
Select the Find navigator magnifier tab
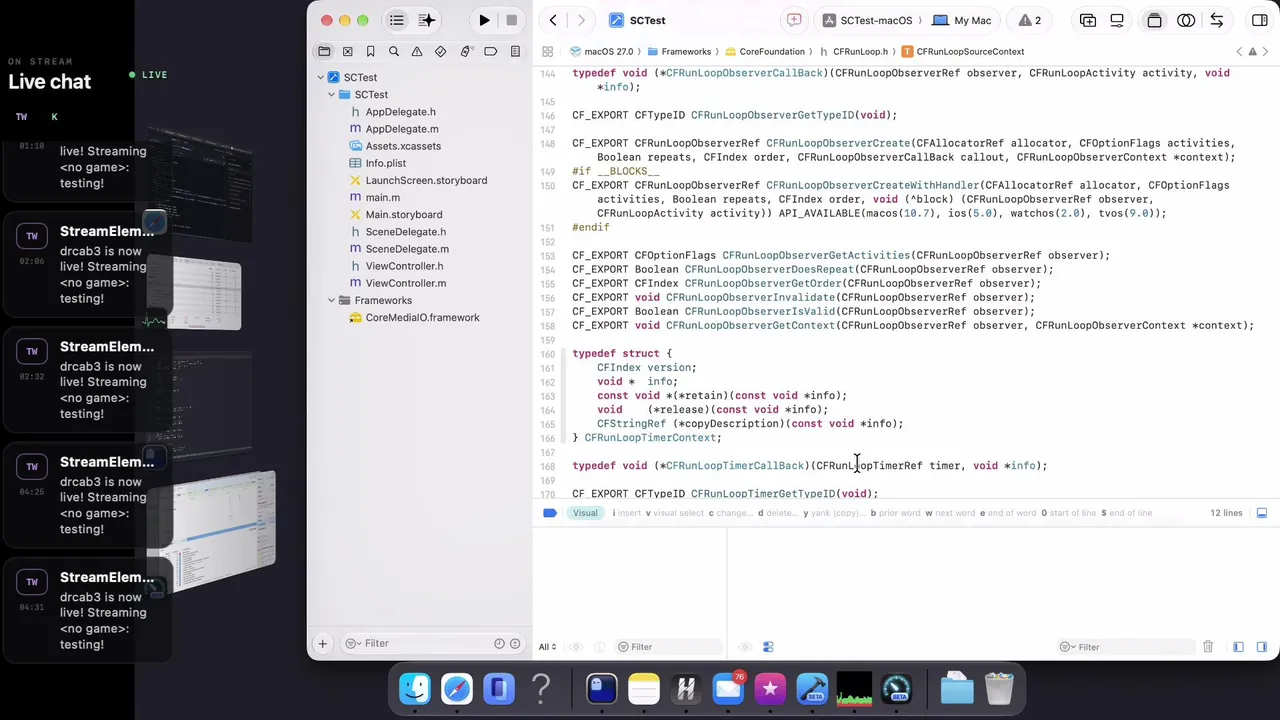394,51
